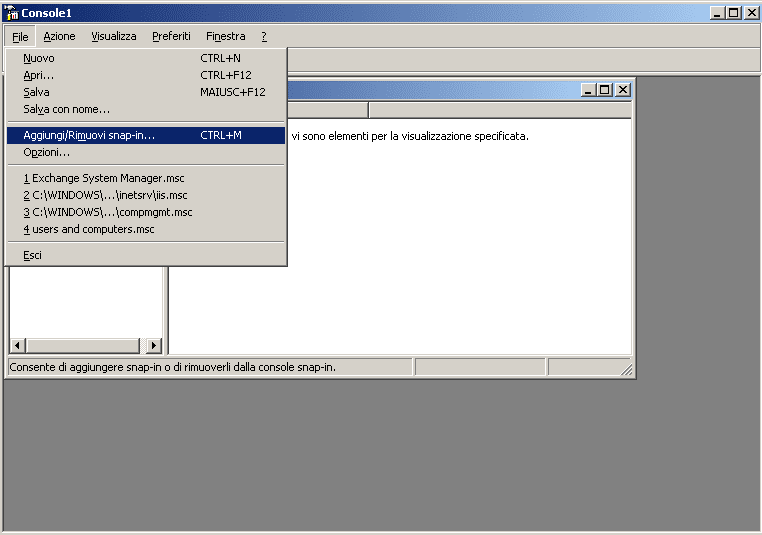Click the text 'vi sono elementi per la visualizzazione specificata.'
762x535 pixels.
point(410,136)
